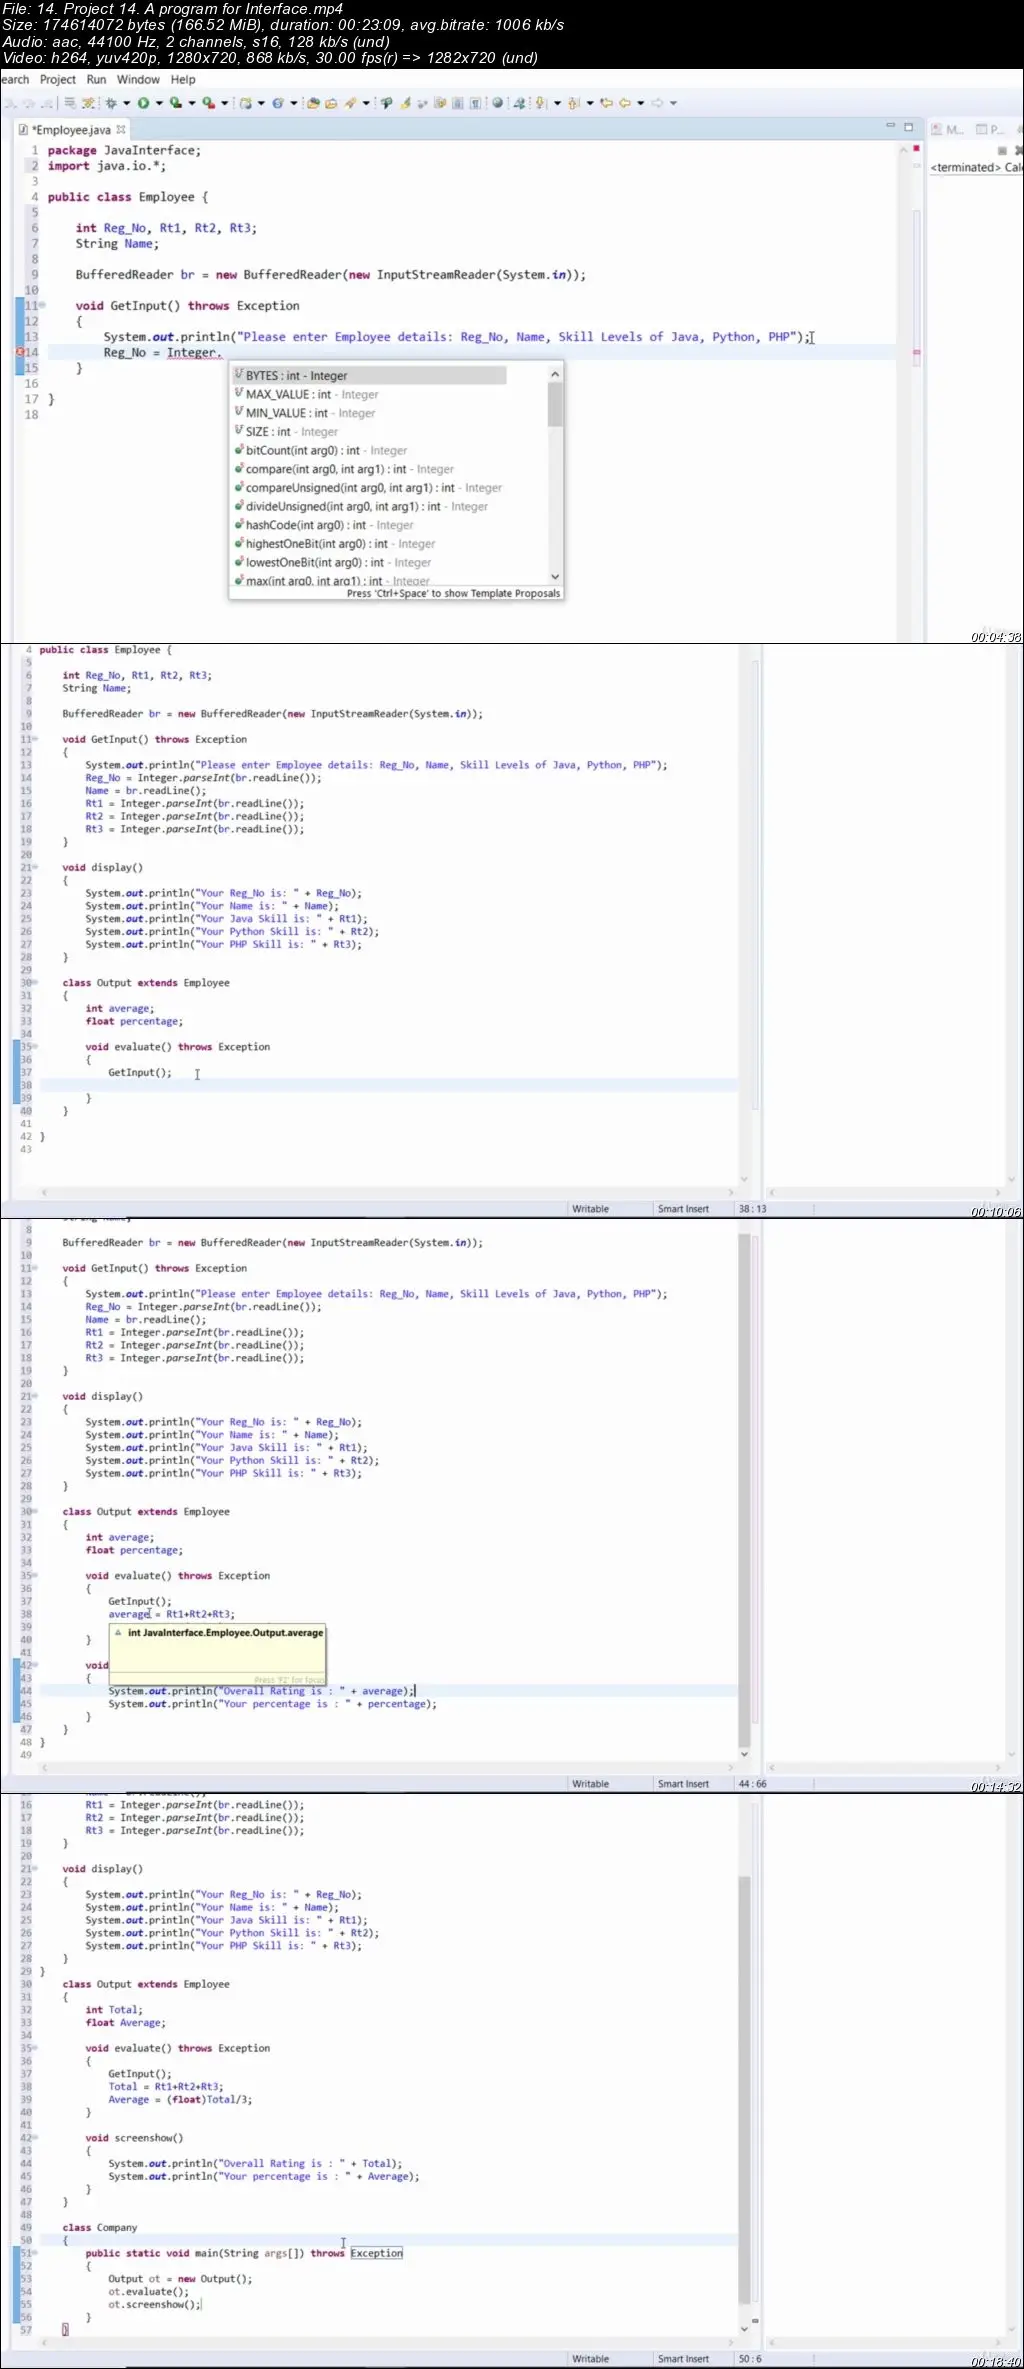Click cursor position '44 : 66' in status bar
This screenshot has height=2369, width=1024.
[x=753, y=1784]
